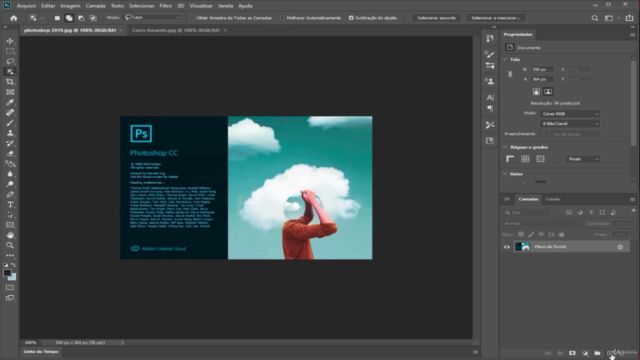Toggle Obter Amostra de Todas as Camadas checkbox

click(192, 18)
